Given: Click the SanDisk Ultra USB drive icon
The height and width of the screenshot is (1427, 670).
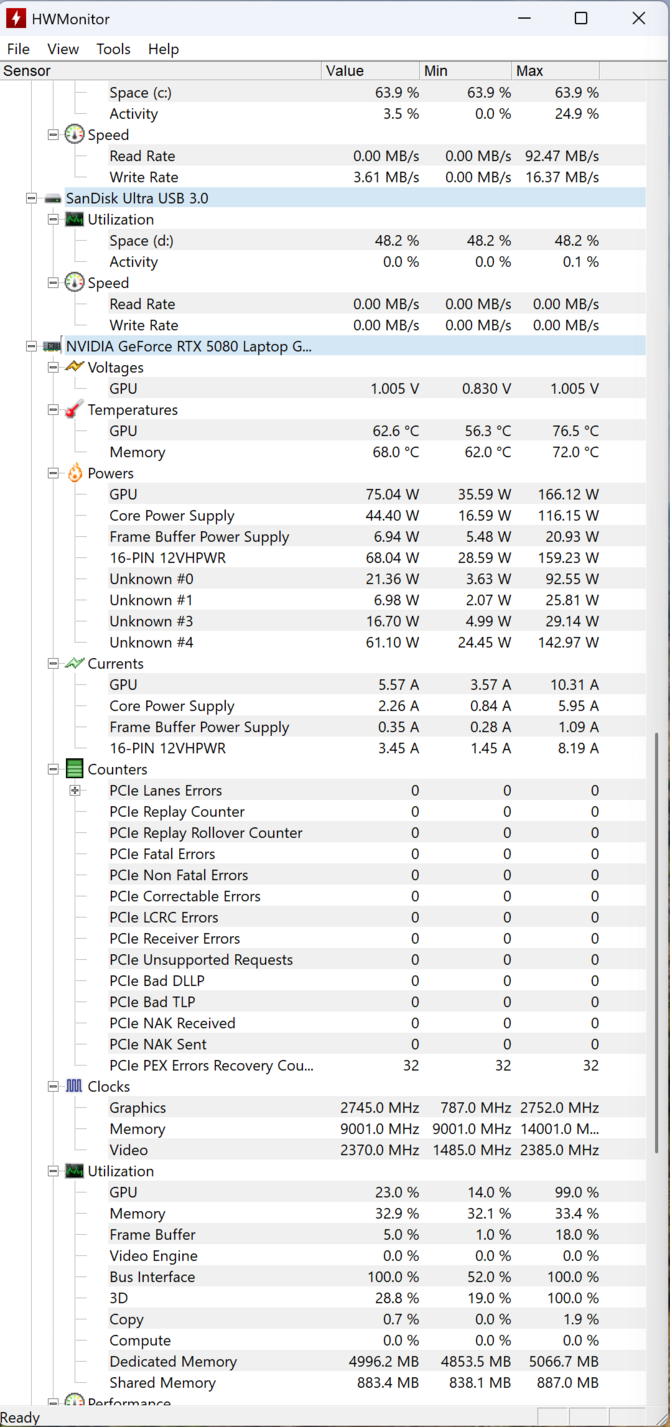Looking at the screenshot, I should click(x=53, y=198).
